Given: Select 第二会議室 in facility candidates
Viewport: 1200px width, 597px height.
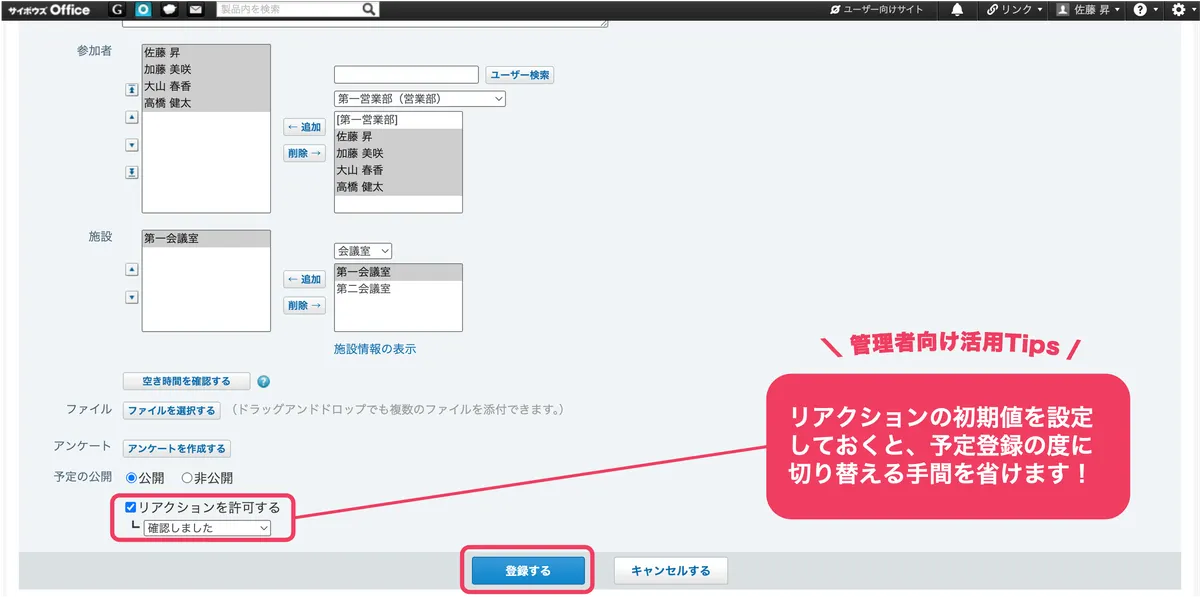Looking at the screenshot, I should click(x=398, y=289).
